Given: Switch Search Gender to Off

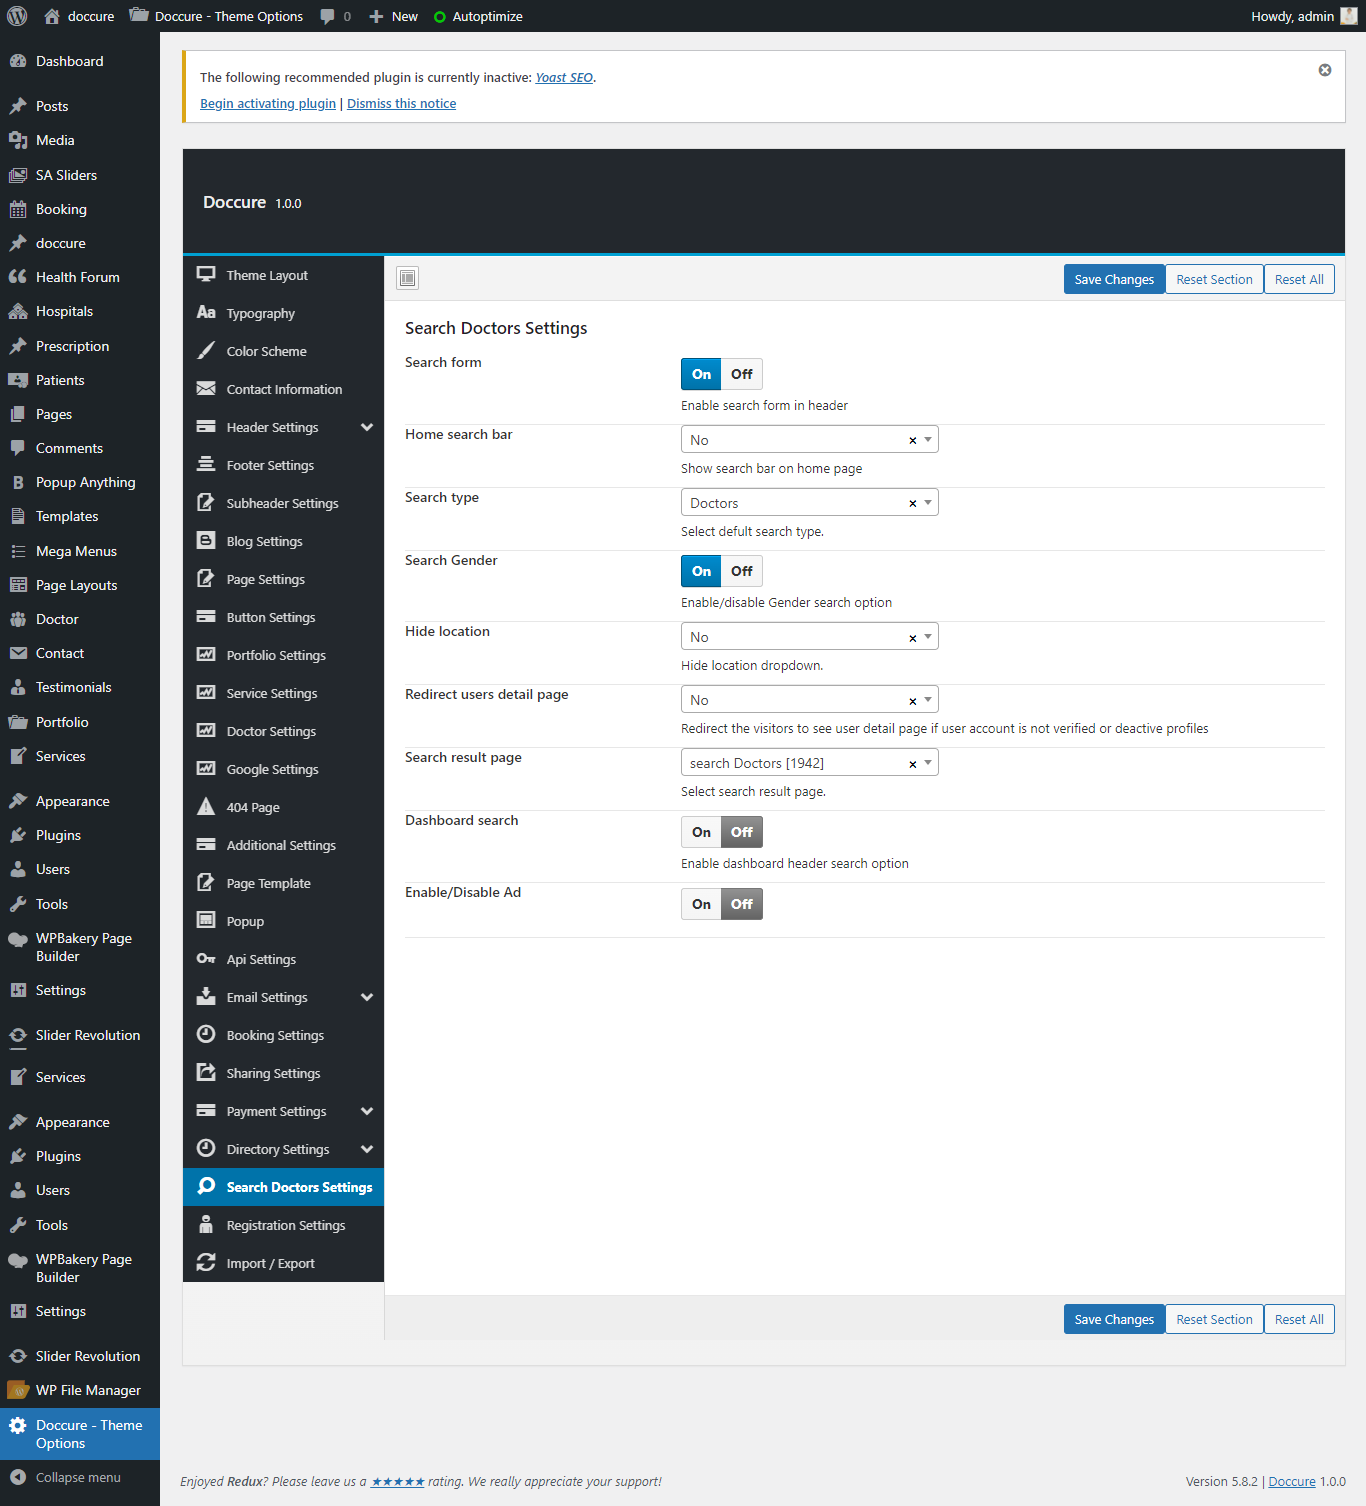Looking at the screenshot, I should pyautogui.click(x=741, y=571).
